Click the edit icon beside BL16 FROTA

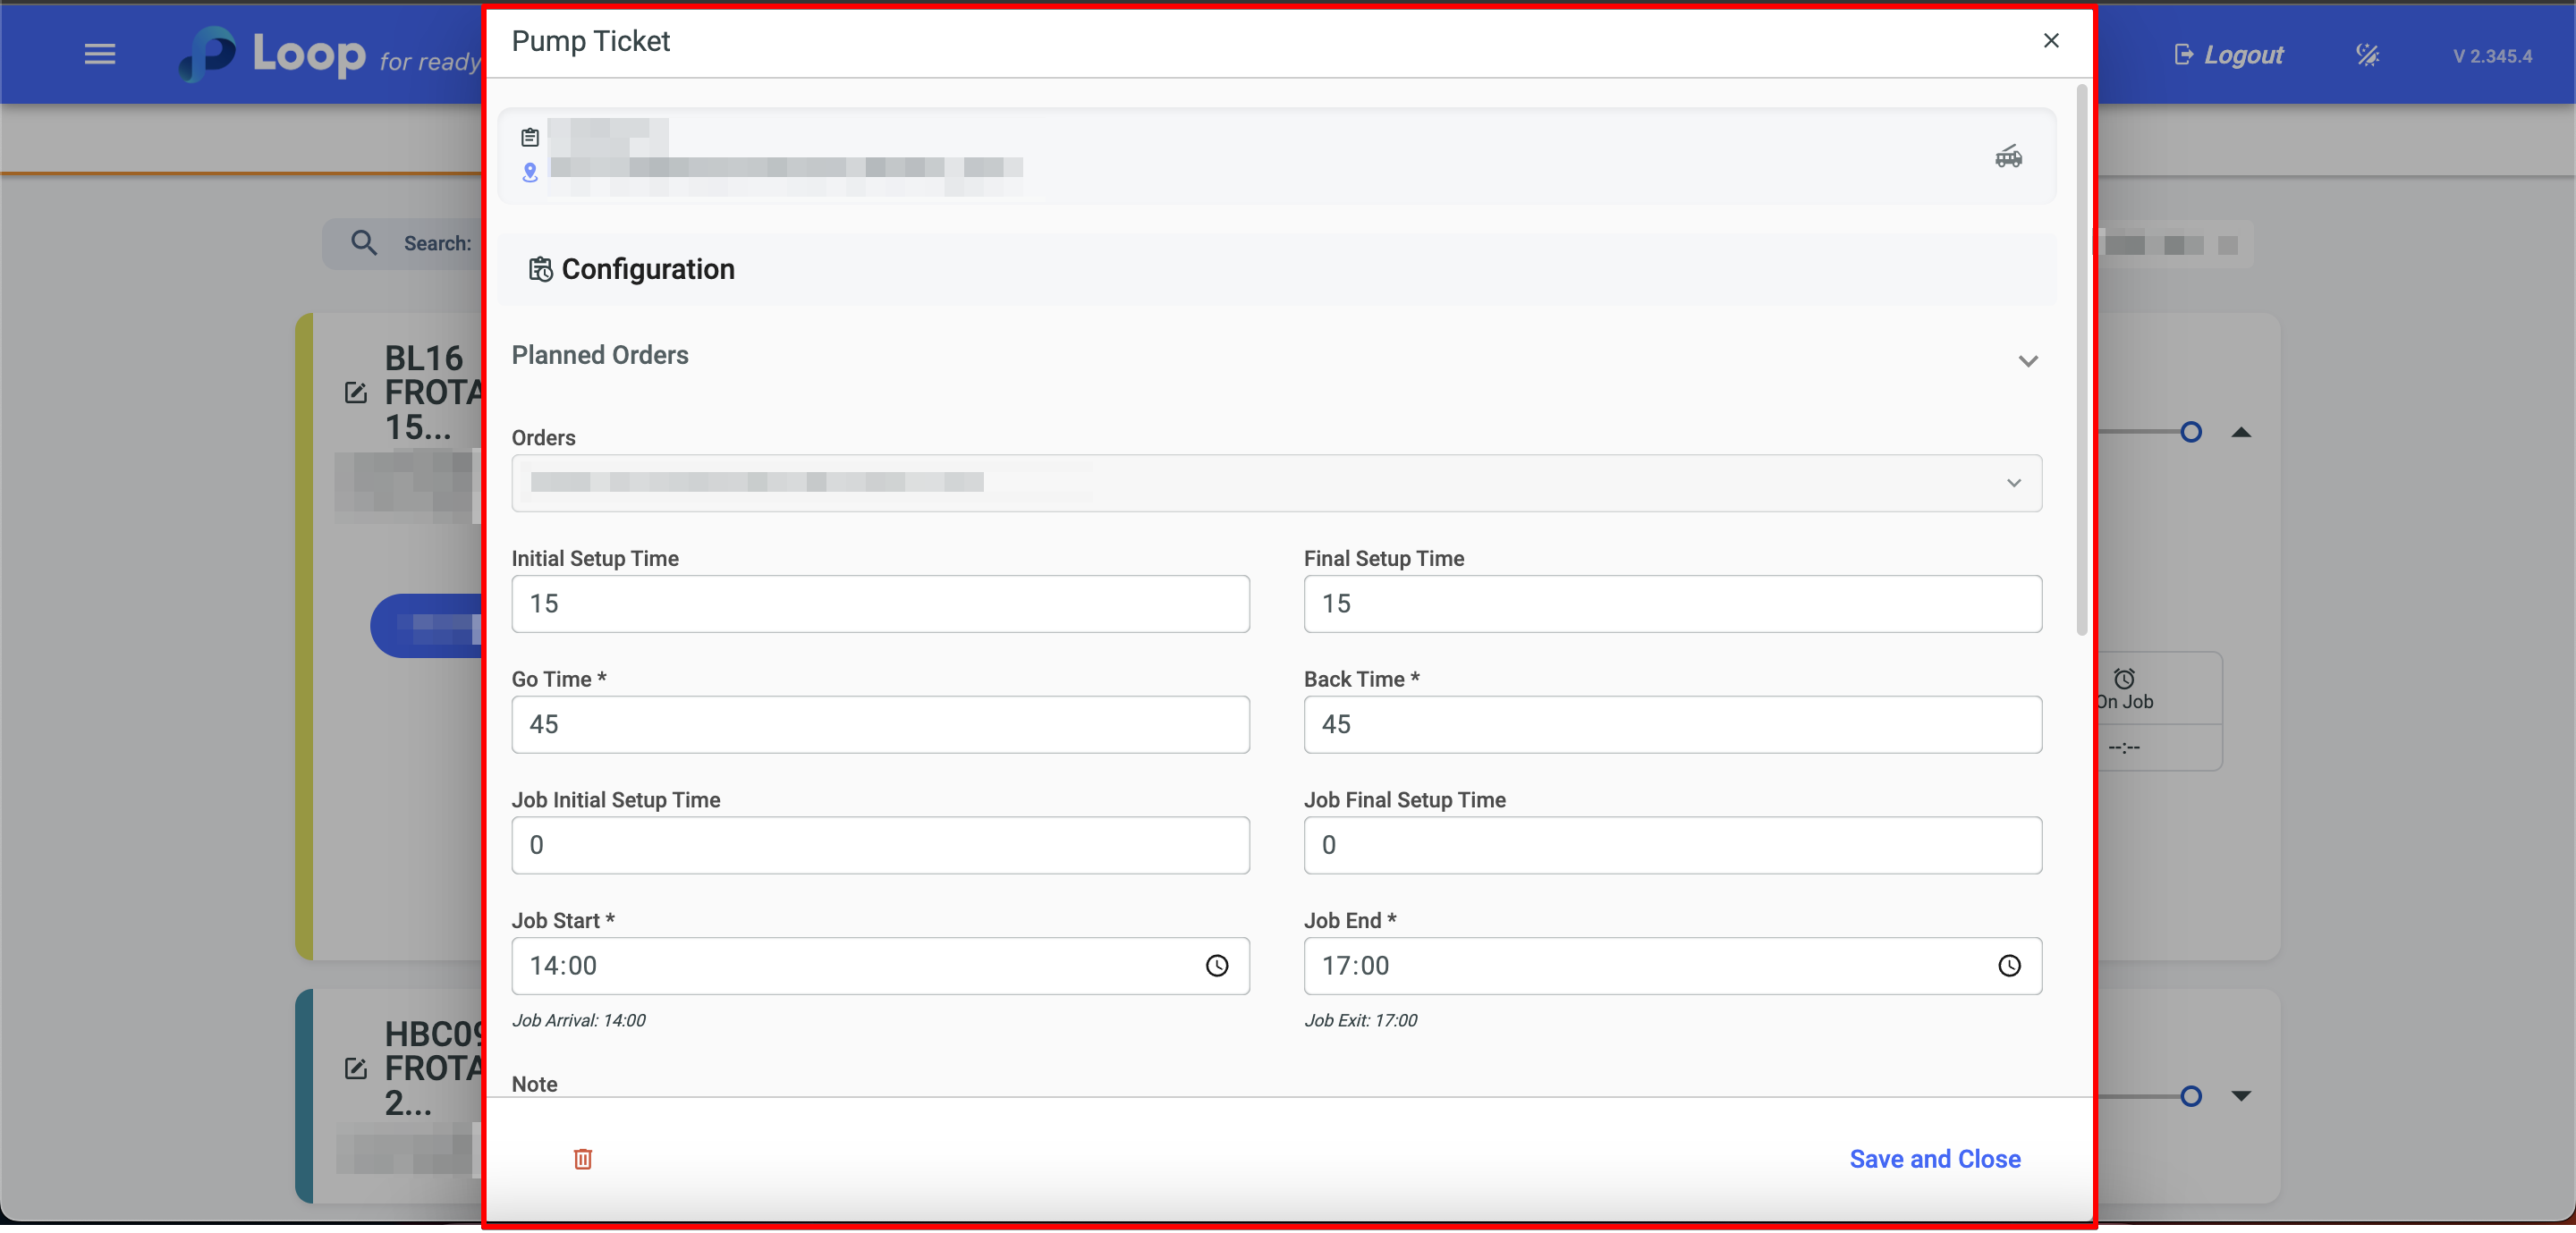(x=355, y=392)
